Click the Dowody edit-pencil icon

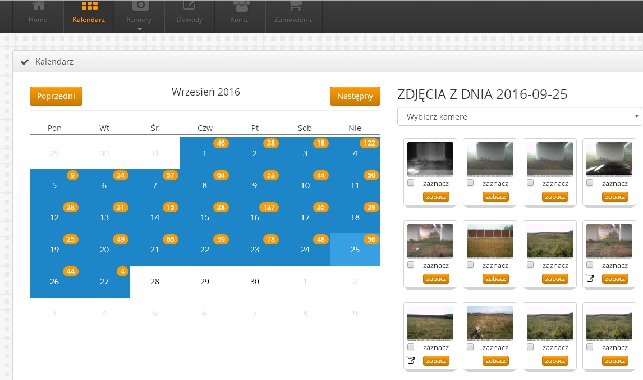pos(189,5)
